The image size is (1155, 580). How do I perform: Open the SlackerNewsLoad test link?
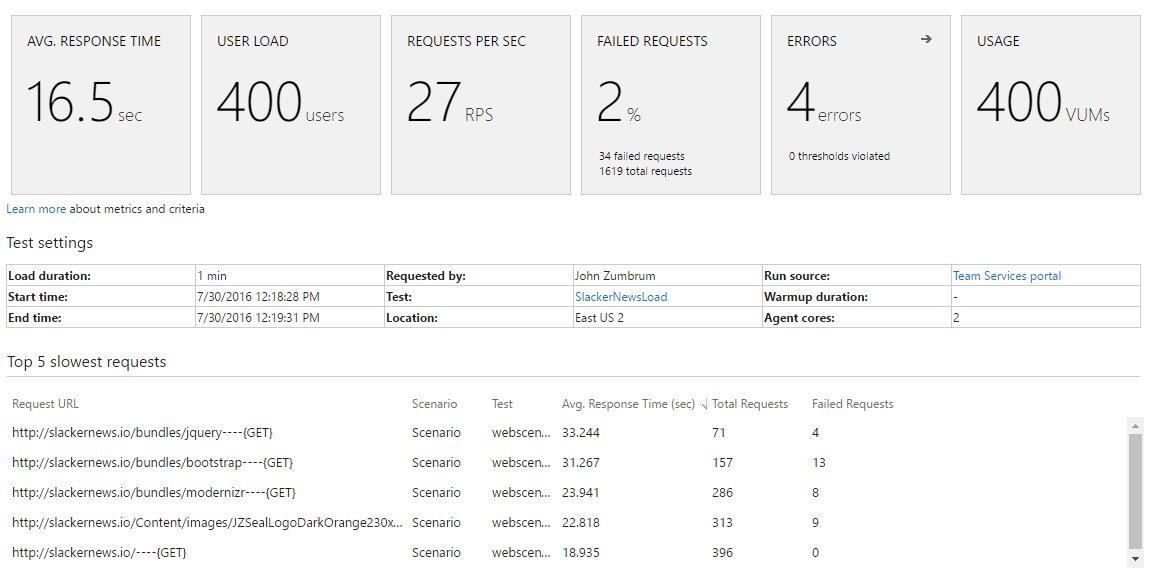[620, 297]
